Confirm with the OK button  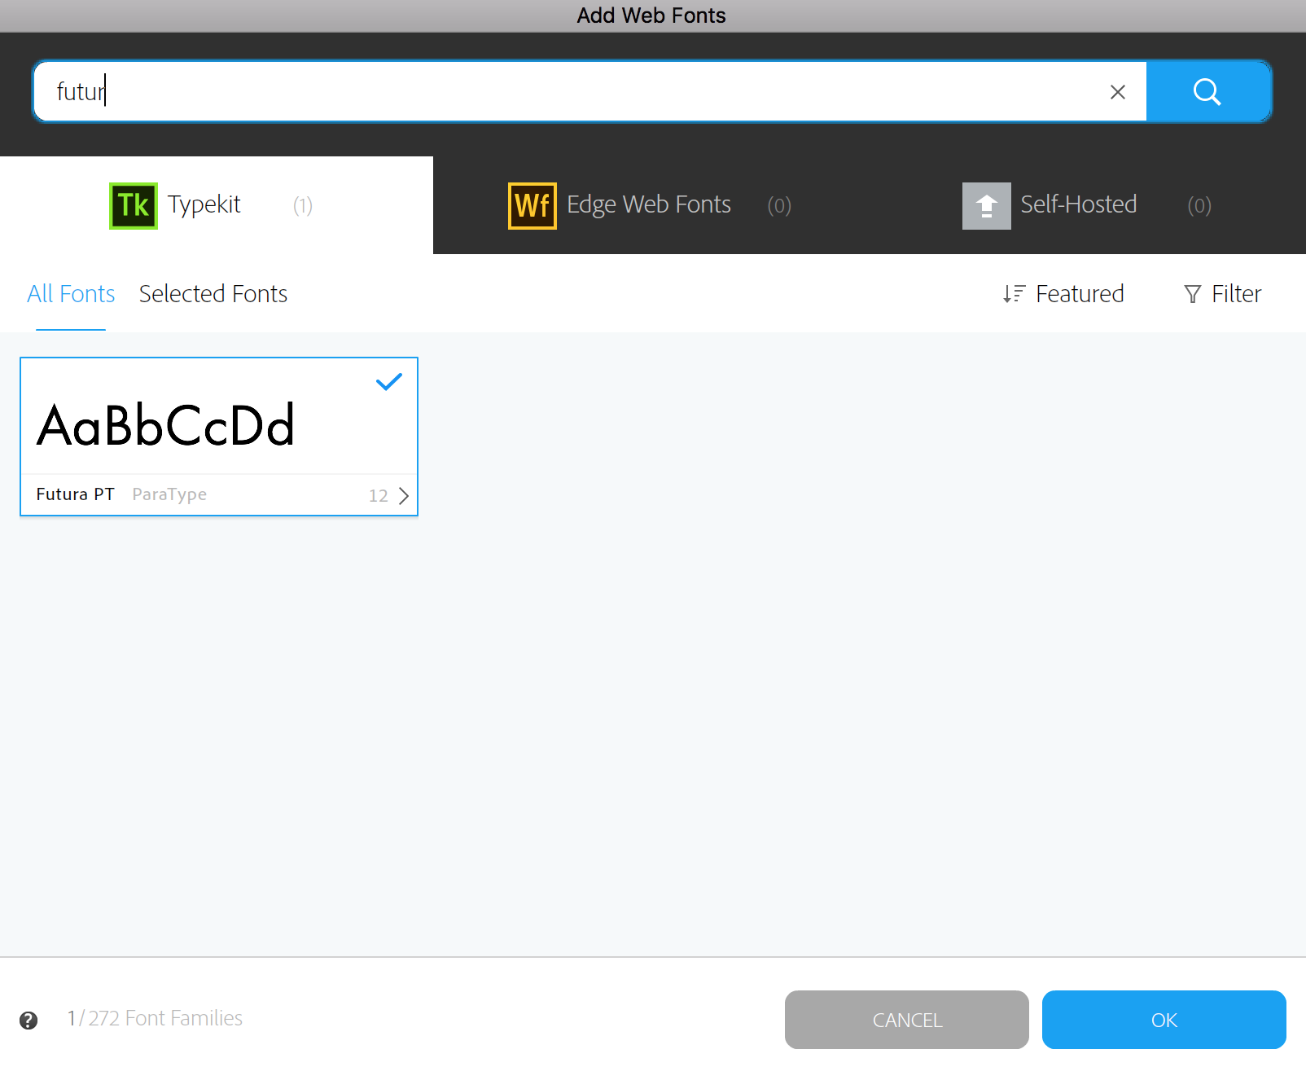tap(1164, 1020)
